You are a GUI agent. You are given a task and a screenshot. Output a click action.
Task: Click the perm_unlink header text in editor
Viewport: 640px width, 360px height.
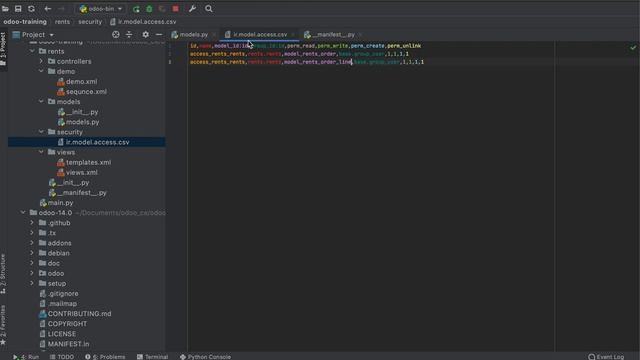pos(404,46)
